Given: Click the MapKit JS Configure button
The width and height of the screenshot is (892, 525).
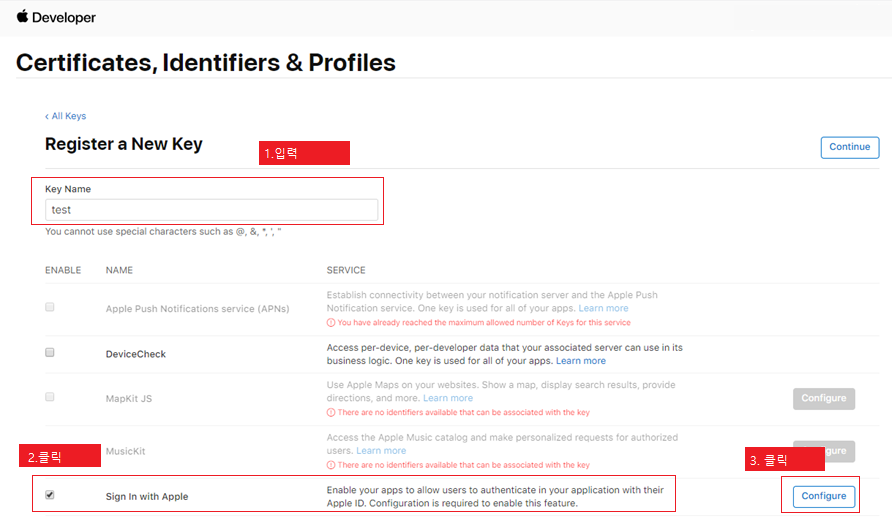Looking at the screenshot, I should click(x=824, y=398).
